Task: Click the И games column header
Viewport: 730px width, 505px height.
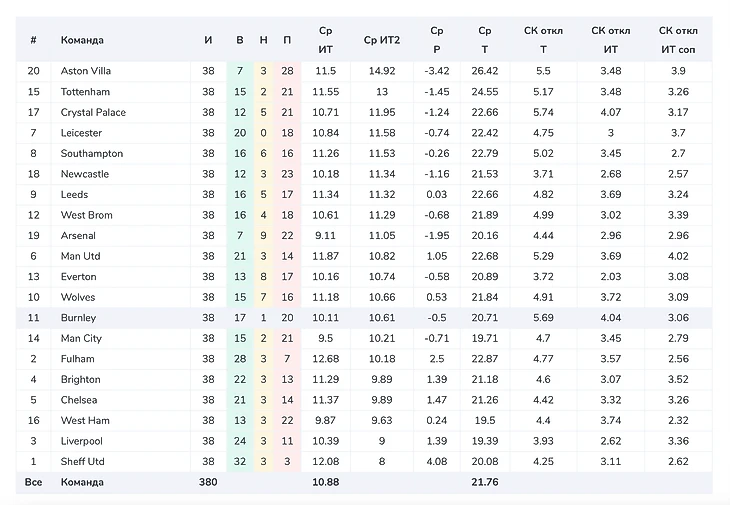Action: coord(208,40)
